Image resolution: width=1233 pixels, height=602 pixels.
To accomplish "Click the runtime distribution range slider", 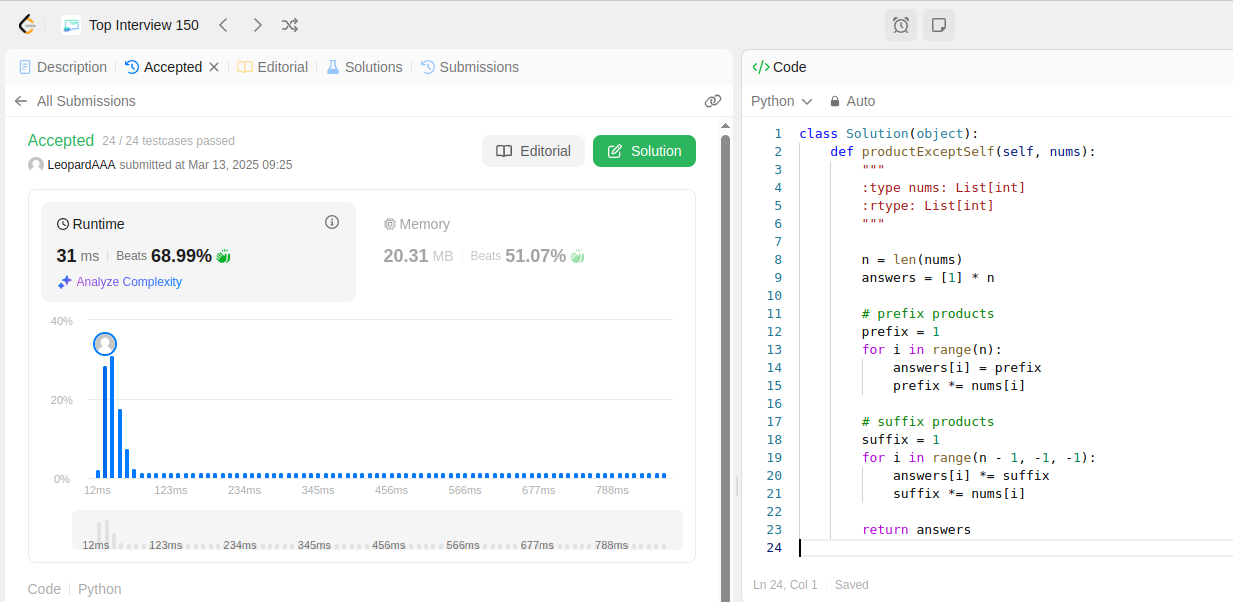I will pos(377,530).
